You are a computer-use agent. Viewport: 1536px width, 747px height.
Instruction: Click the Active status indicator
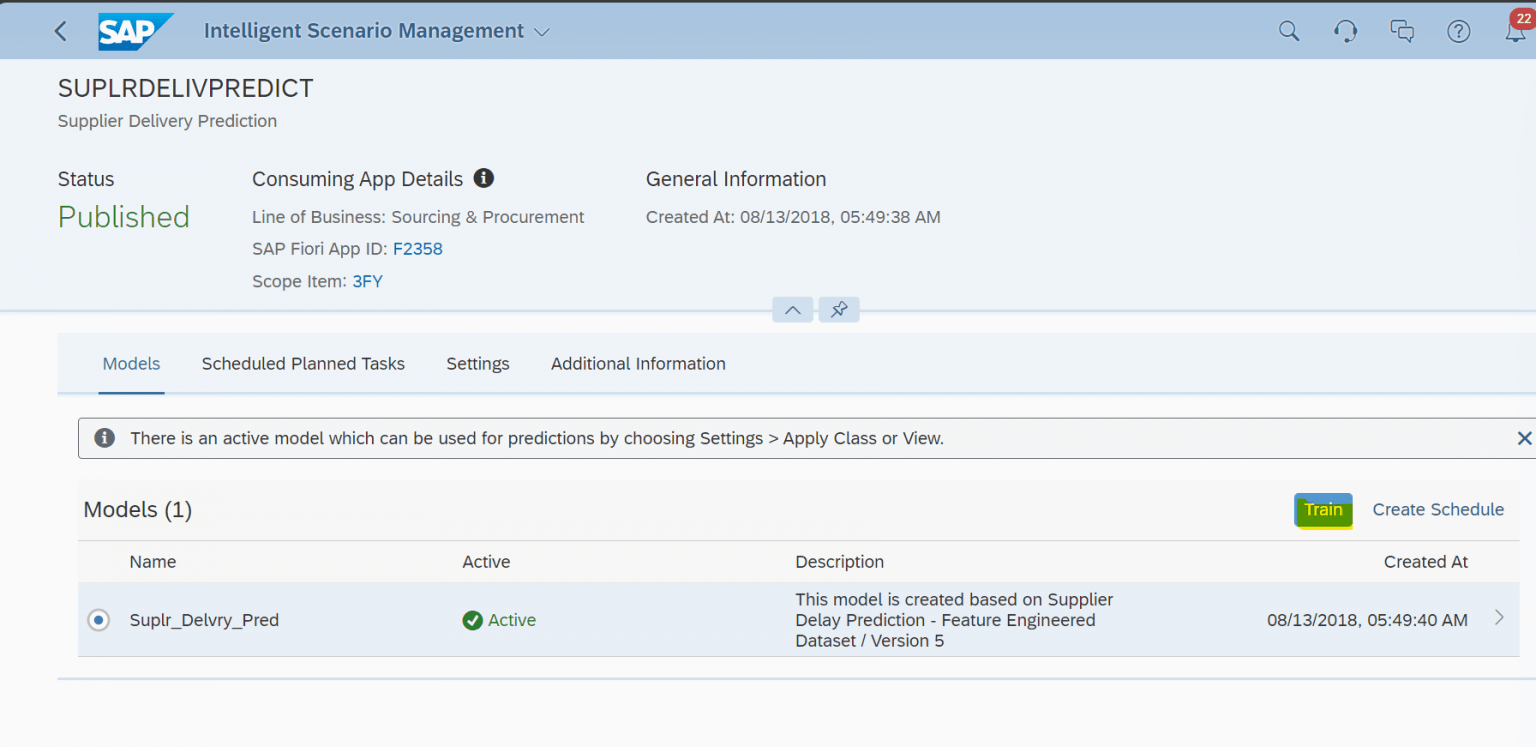point(499,620)
